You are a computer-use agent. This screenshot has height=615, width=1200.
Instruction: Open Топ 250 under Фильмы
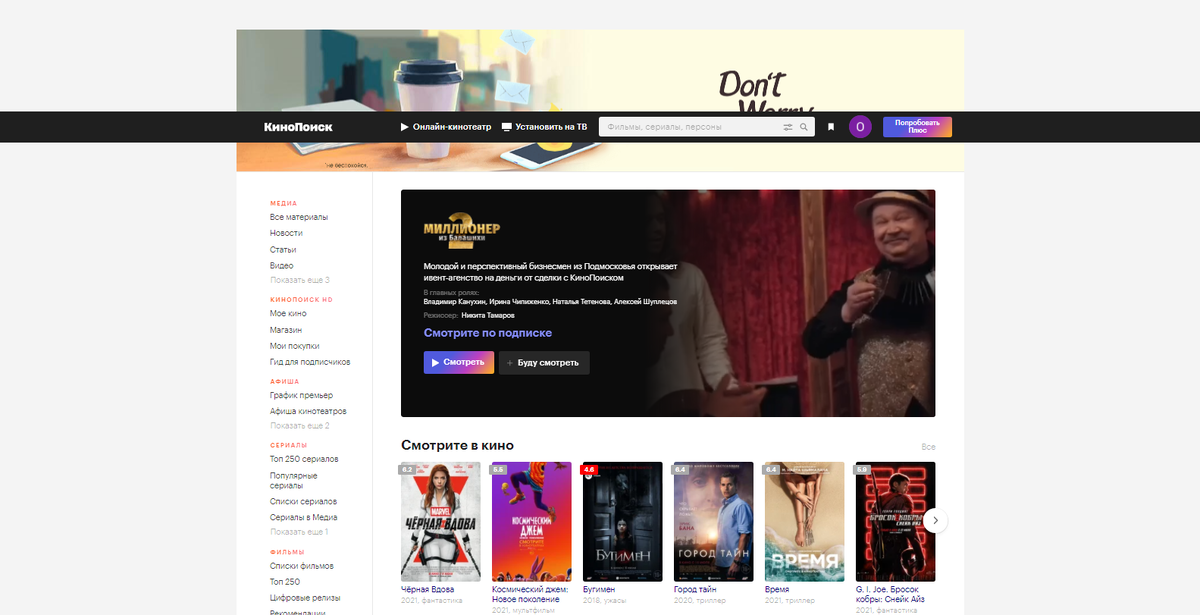[x=285, y=582]
